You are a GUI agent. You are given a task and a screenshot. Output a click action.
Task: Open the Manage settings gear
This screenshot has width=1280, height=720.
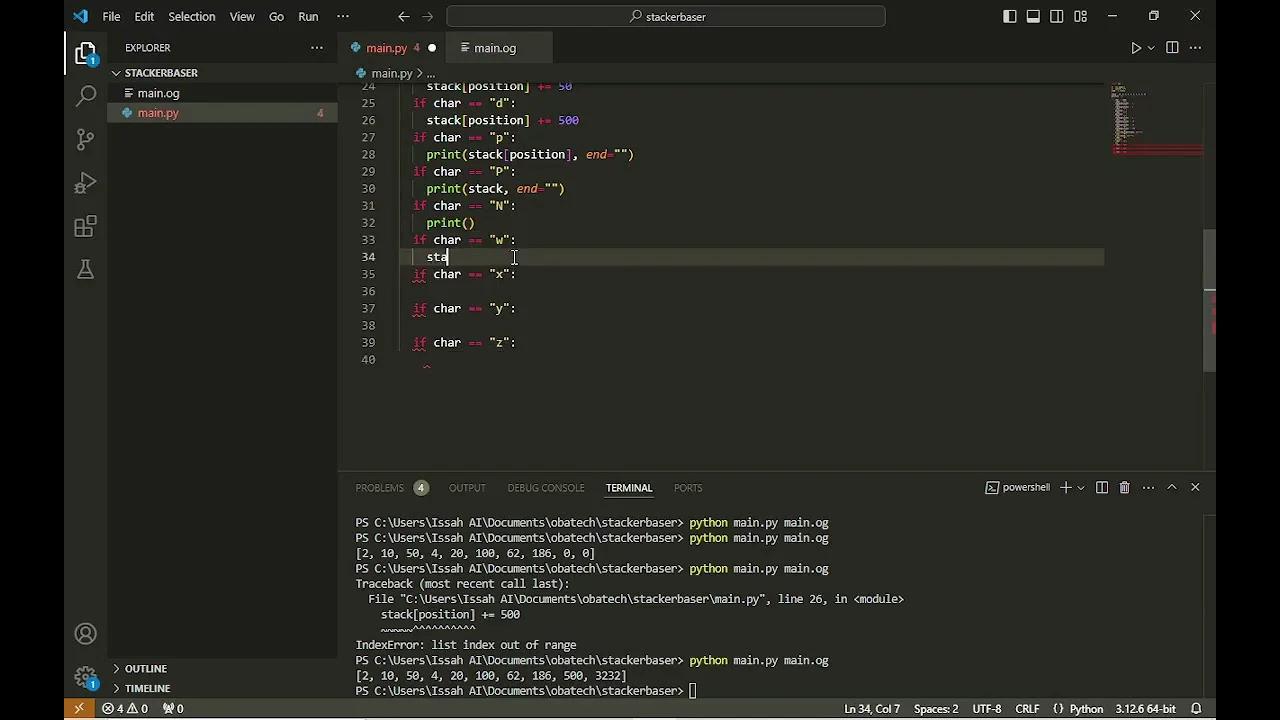(x=85, y=676)
